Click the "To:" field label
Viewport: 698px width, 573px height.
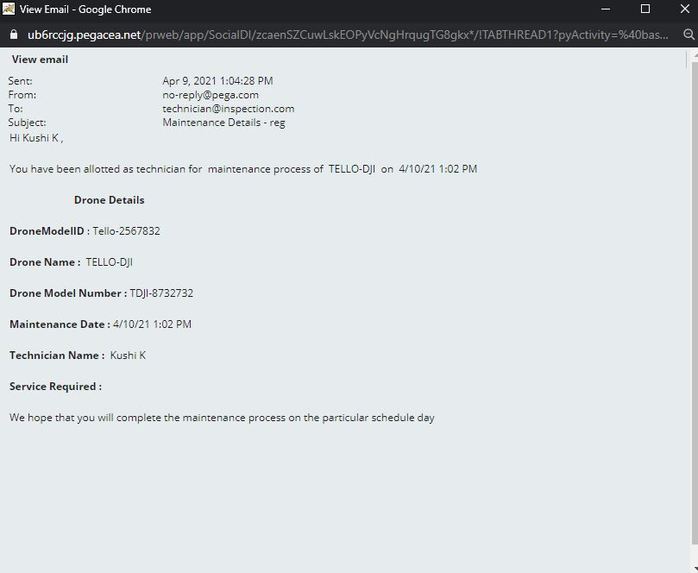pos(15,109)
